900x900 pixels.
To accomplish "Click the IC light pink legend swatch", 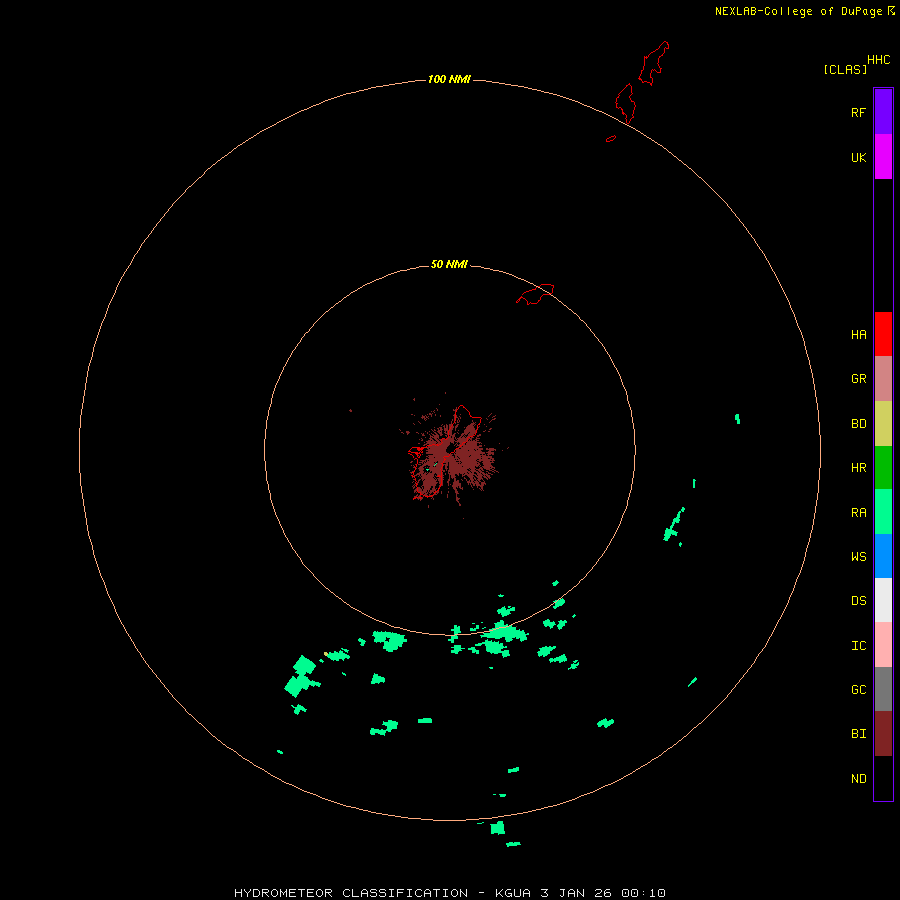I will (x=883, y=645).
